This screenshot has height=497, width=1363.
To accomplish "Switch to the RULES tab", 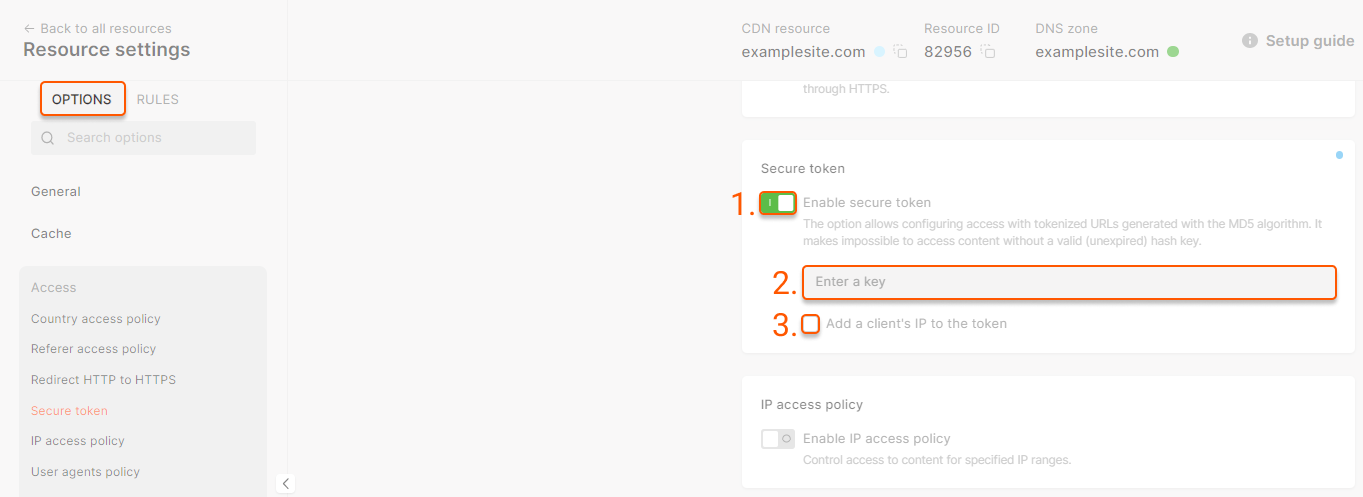I will coord(157,99).
